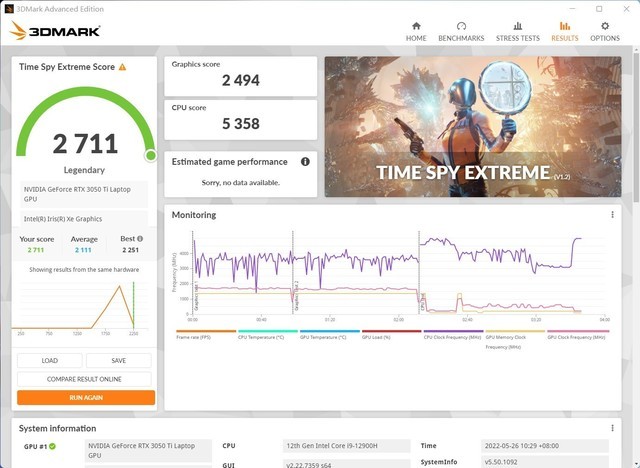Viewport: 640px width, 468px height.
Task: Click the SAVE button
Action: (118, 361)
